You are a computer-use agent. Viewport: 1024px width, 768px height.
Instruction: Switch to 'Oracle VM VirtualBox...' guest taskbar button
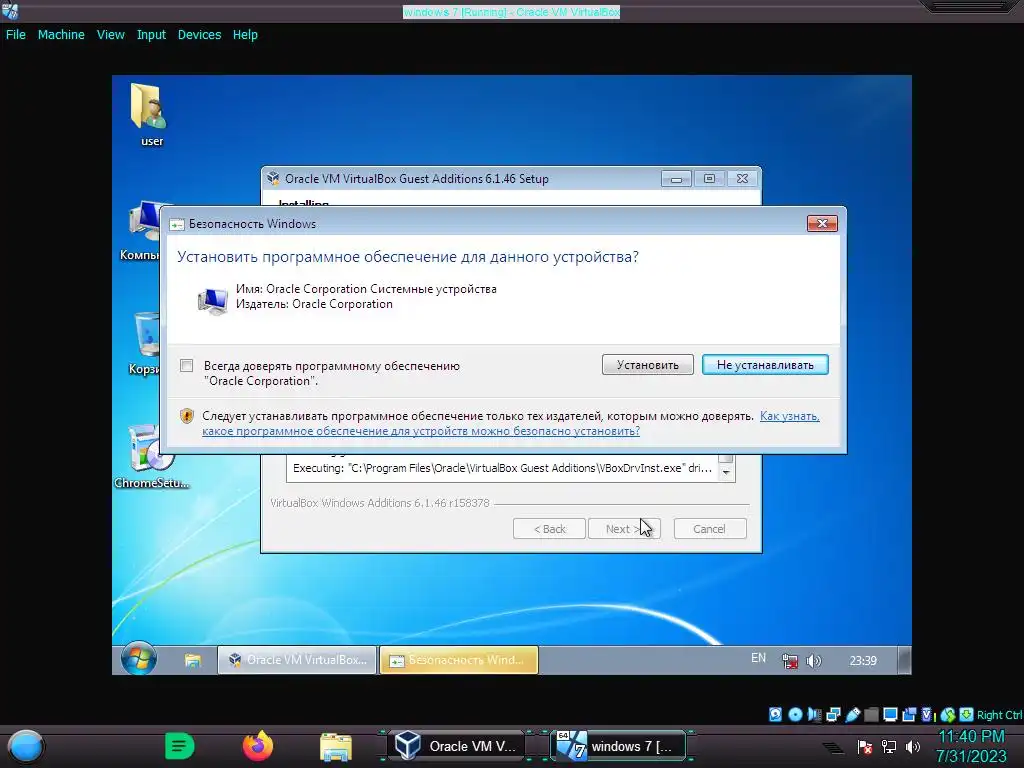tap(297, 660)
